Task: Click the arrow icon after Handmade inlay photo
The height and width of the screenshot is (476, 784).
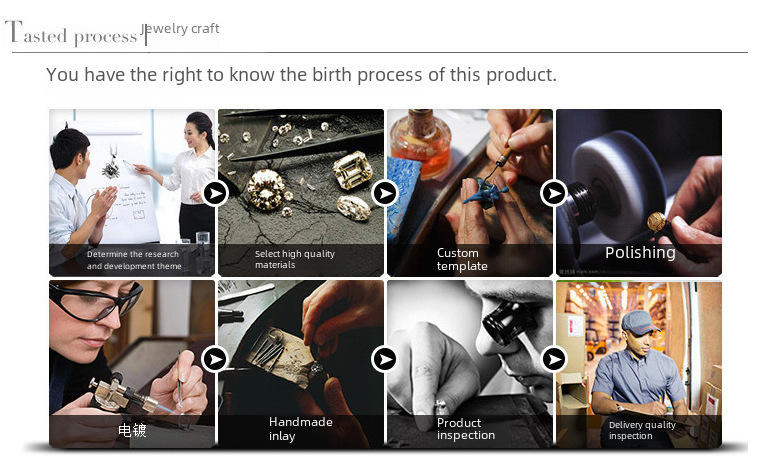Action: click(385, 359)
